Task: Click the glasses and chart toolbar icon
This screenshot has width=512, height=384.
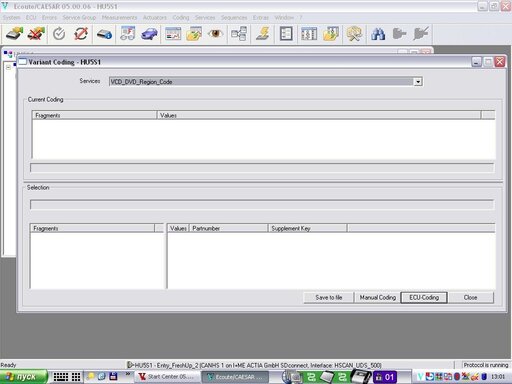Action: [128, 34]
